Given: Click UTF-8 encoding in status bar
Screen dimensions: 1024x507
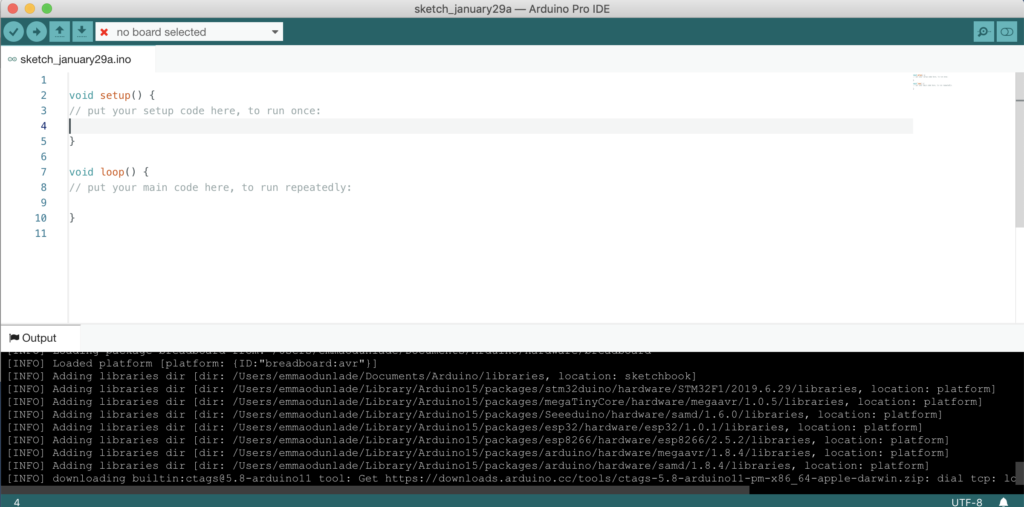Looking at the screenshot, I should tap(968, 501).
